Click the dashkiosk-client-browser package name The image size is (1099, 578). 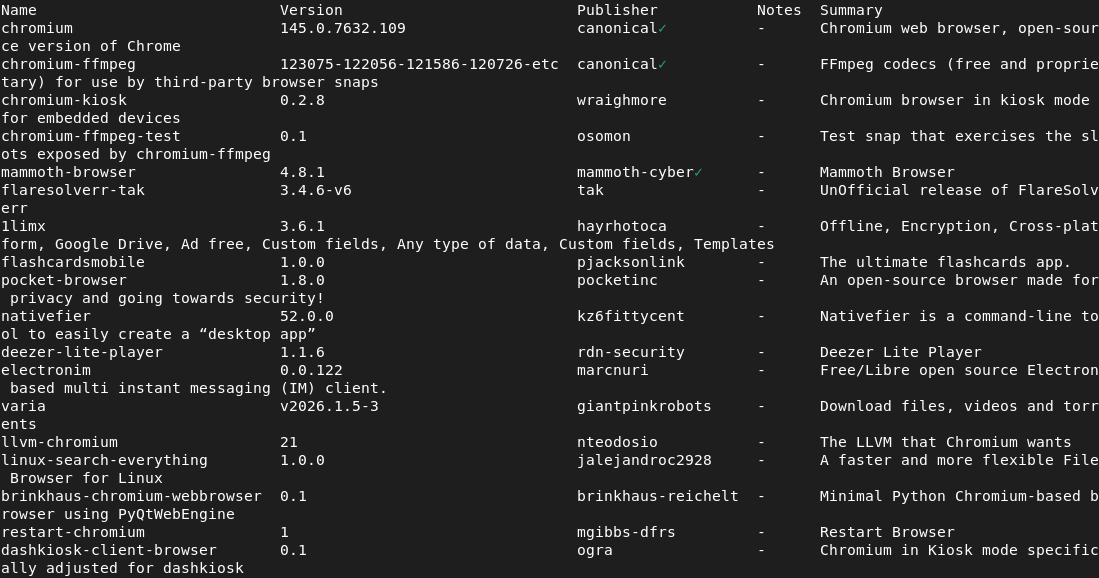tap(109, 550)
